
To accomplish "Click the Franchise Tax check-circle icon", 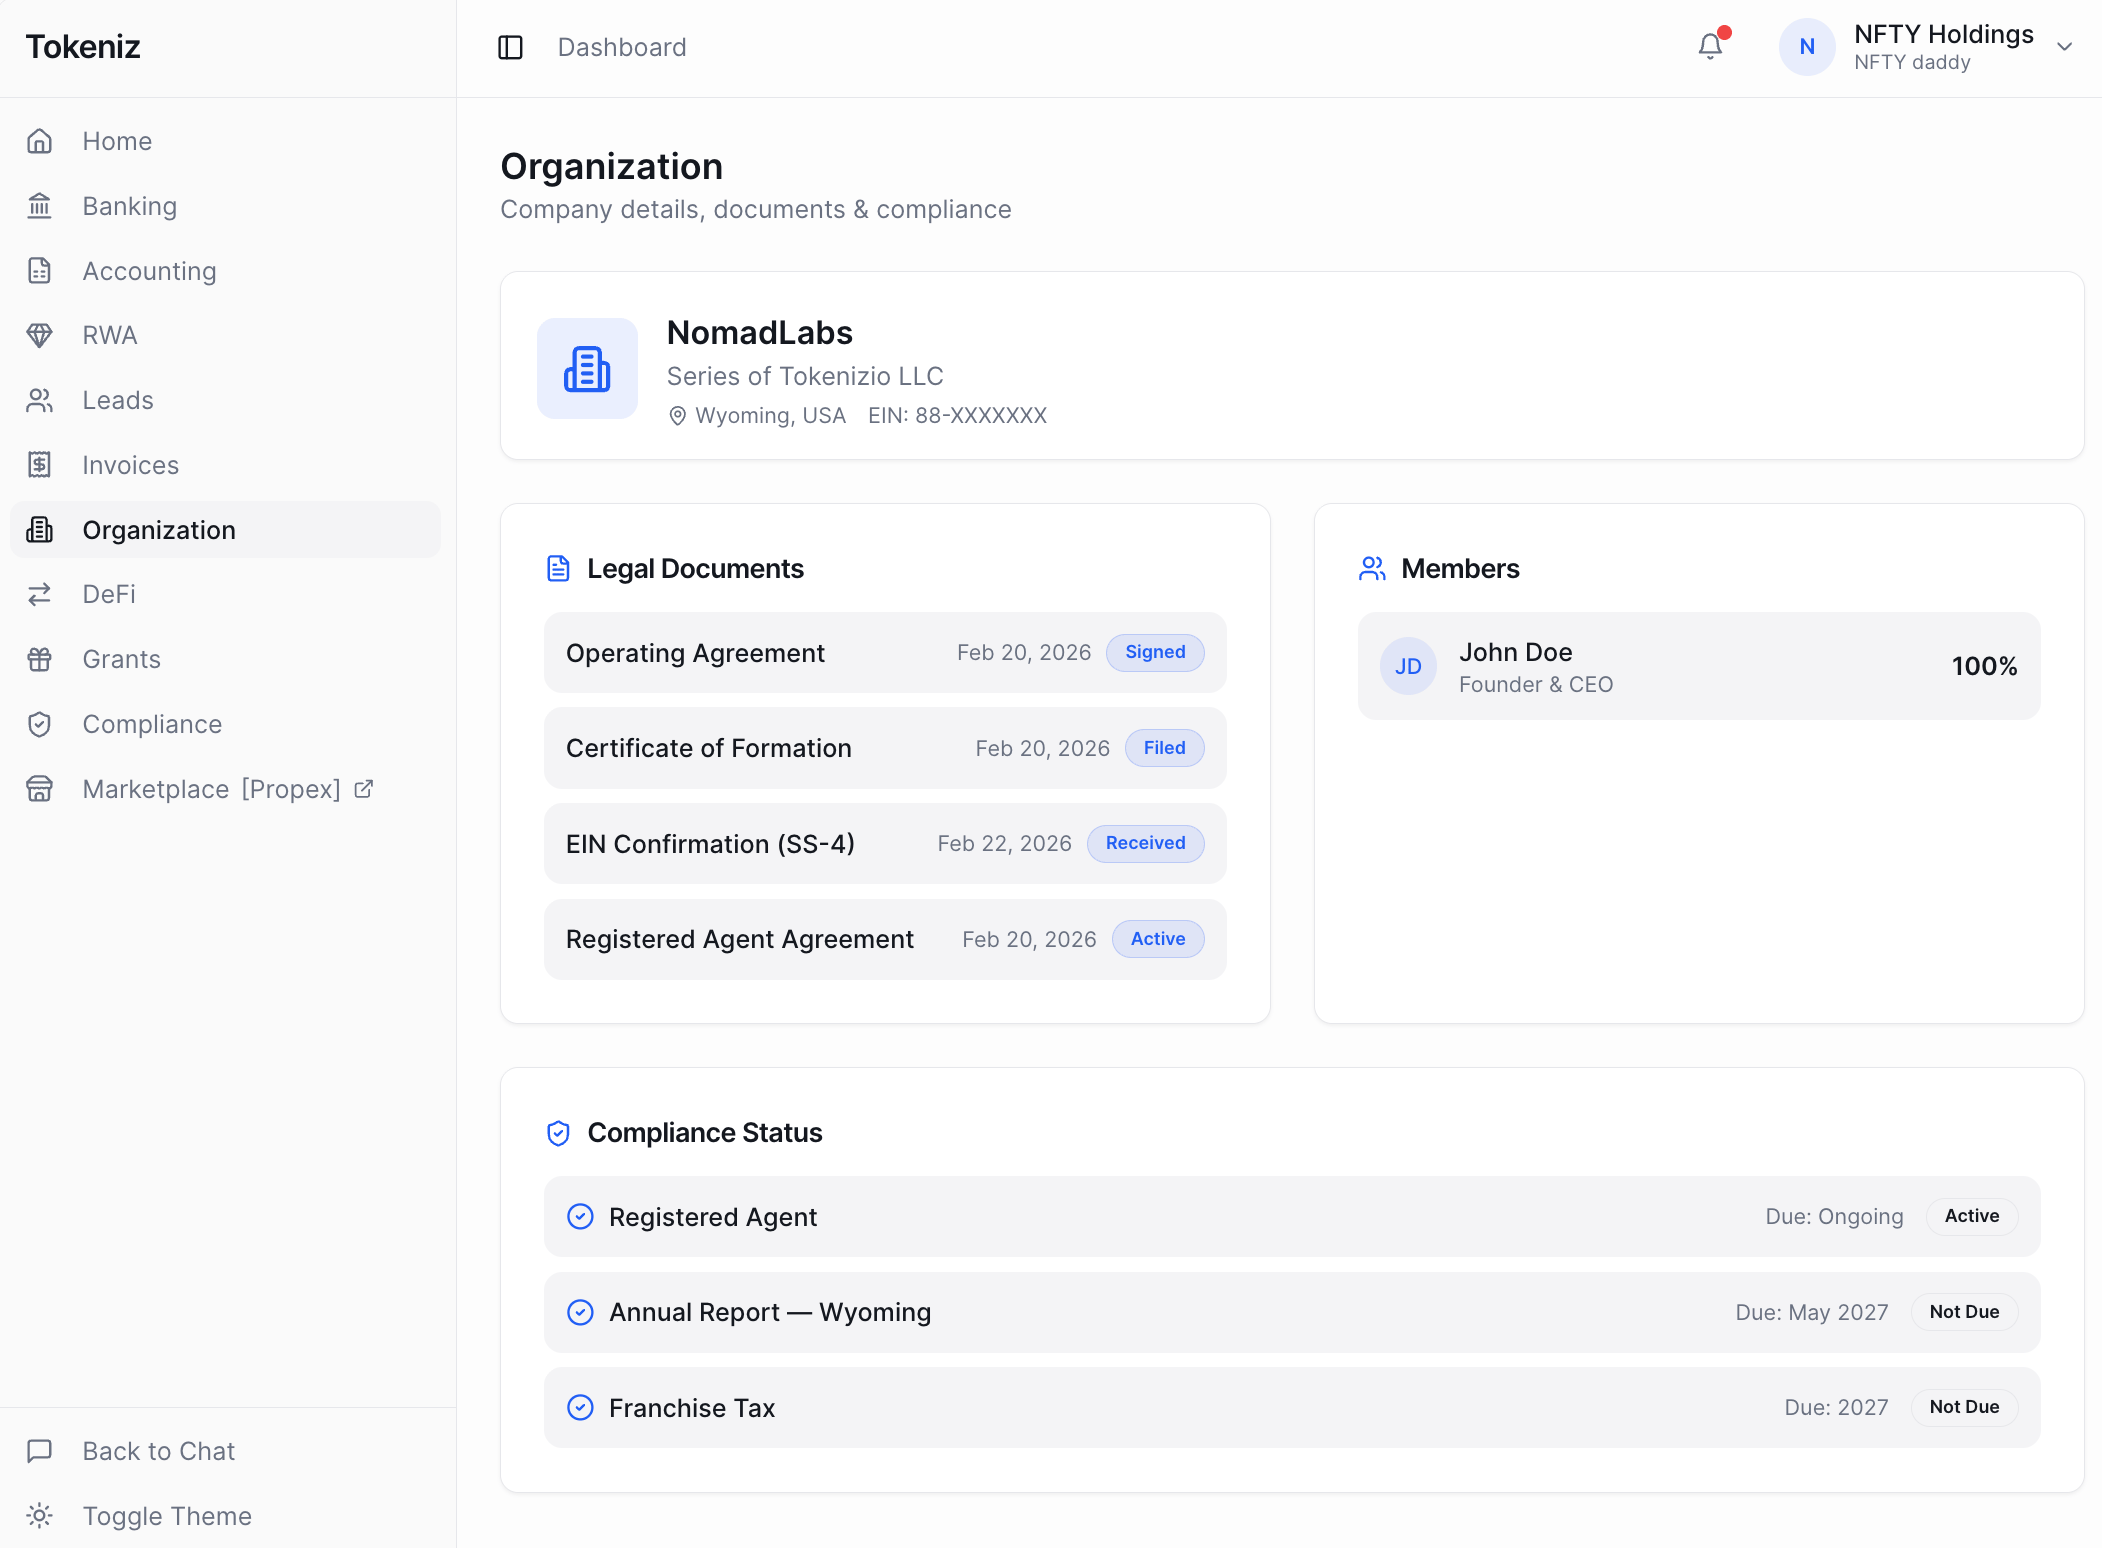I will point(580,1407).
